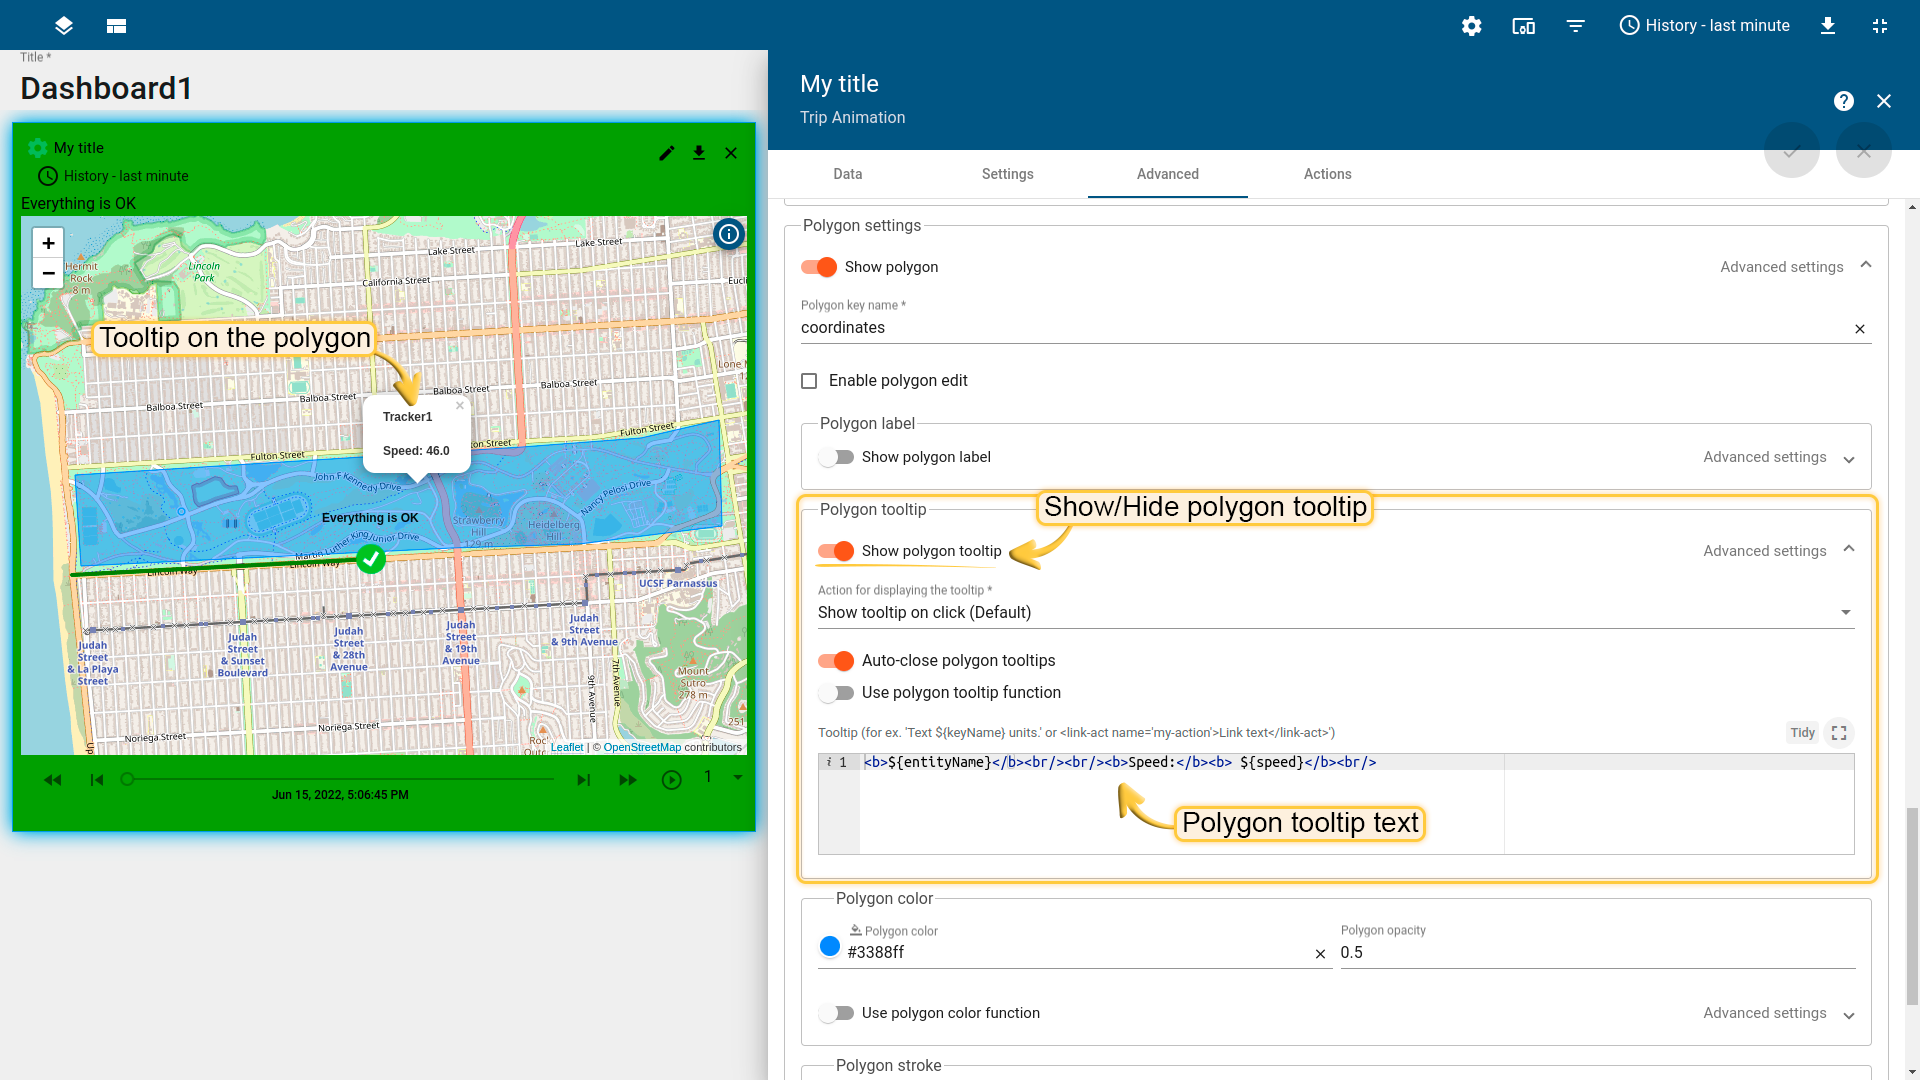Viewport: 1920px width, 1080px height.
Task: Zoom in on the map
Action: click(48, 243)
